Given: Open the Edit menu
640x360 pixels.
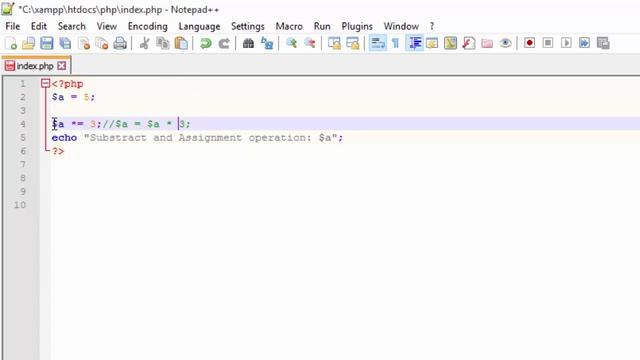Looking at the screenshot, I should (x=39, y=26).
